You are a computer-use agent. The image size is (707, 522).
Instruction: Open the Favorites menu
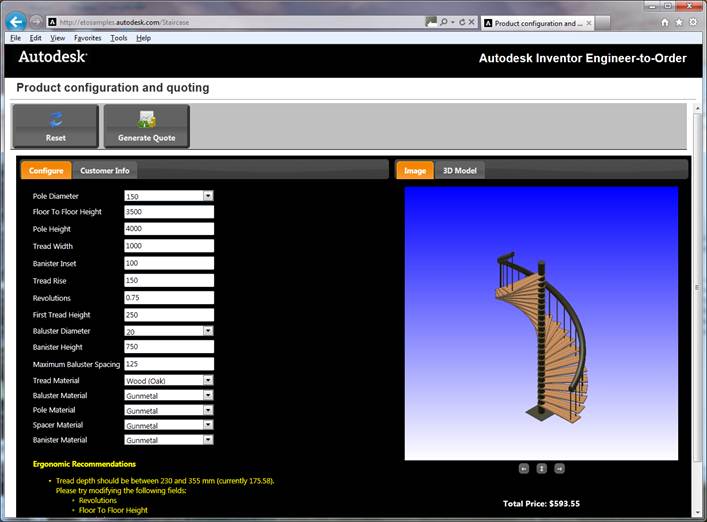tap(87, 38)
